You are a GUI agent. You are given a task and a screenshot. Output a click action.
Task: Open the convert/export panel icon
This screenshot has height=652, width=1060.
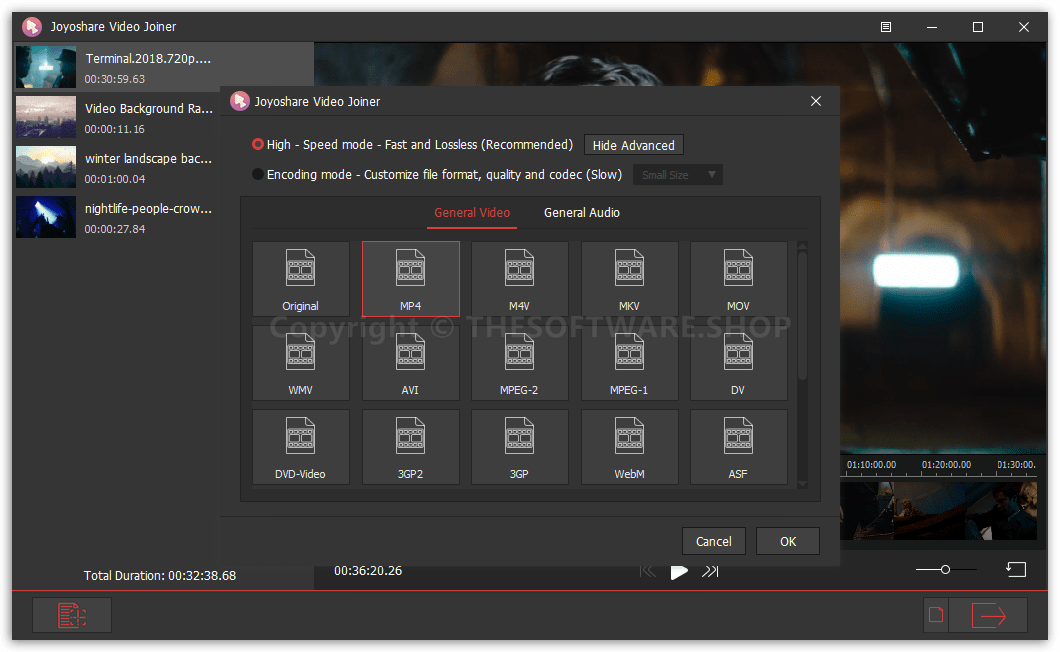(988, 615)
